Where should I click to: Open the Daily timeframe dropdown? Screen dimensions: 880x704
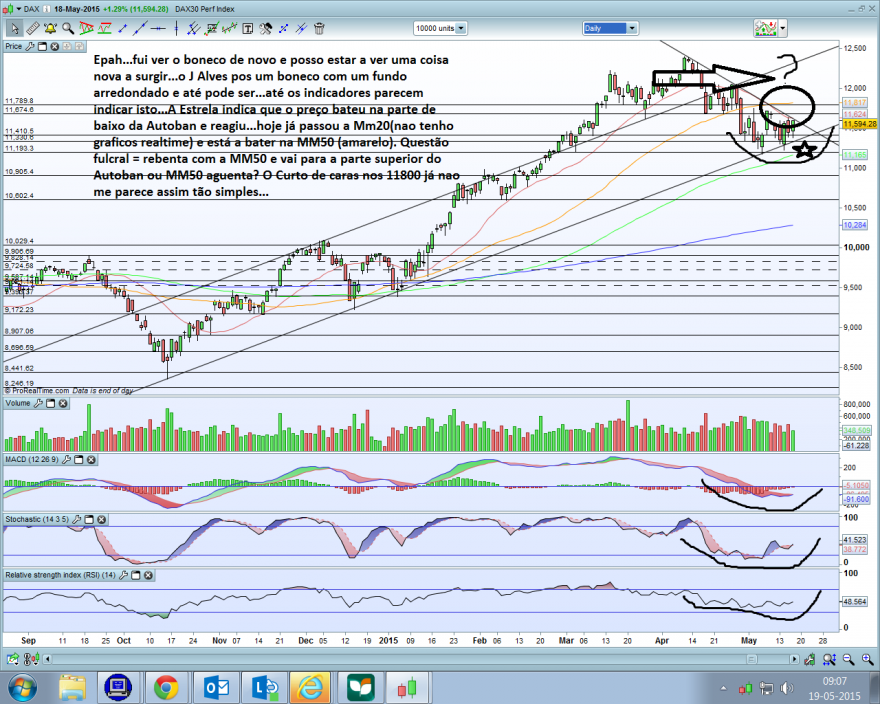coord(632,28)
